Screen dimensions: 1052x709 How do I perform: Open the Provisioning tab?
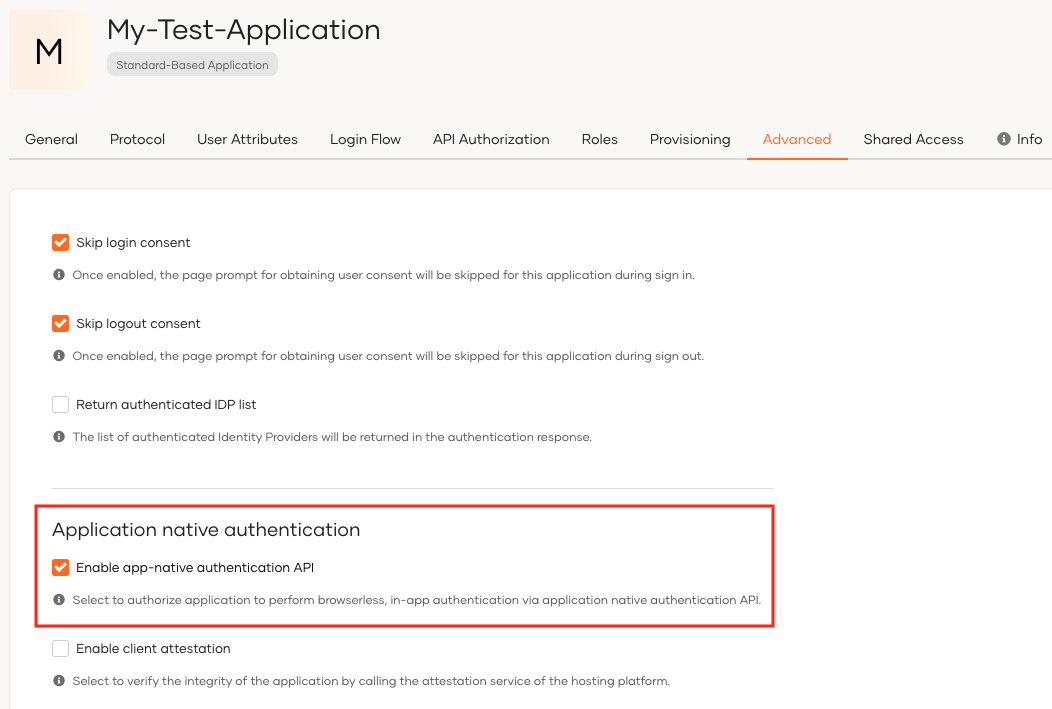[x=690, y=139]
